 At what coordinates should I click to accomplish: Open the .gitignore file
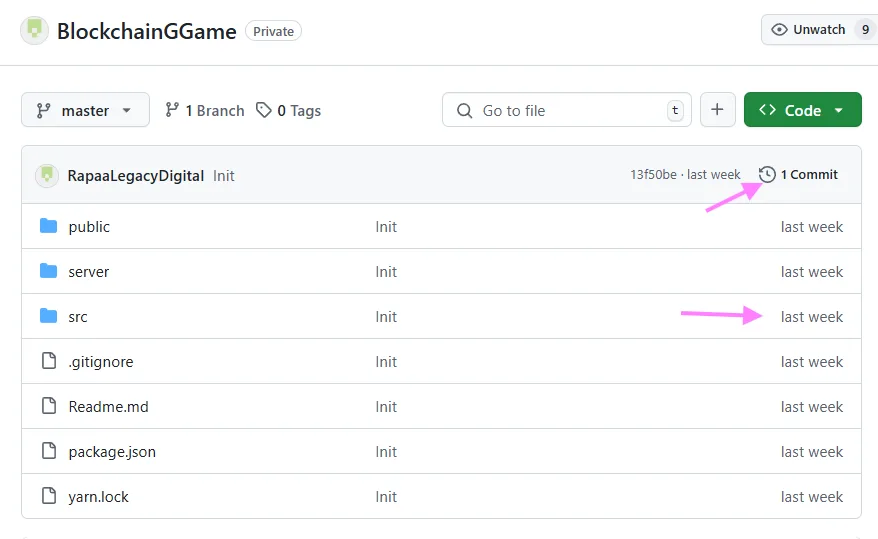click(101, 362)
